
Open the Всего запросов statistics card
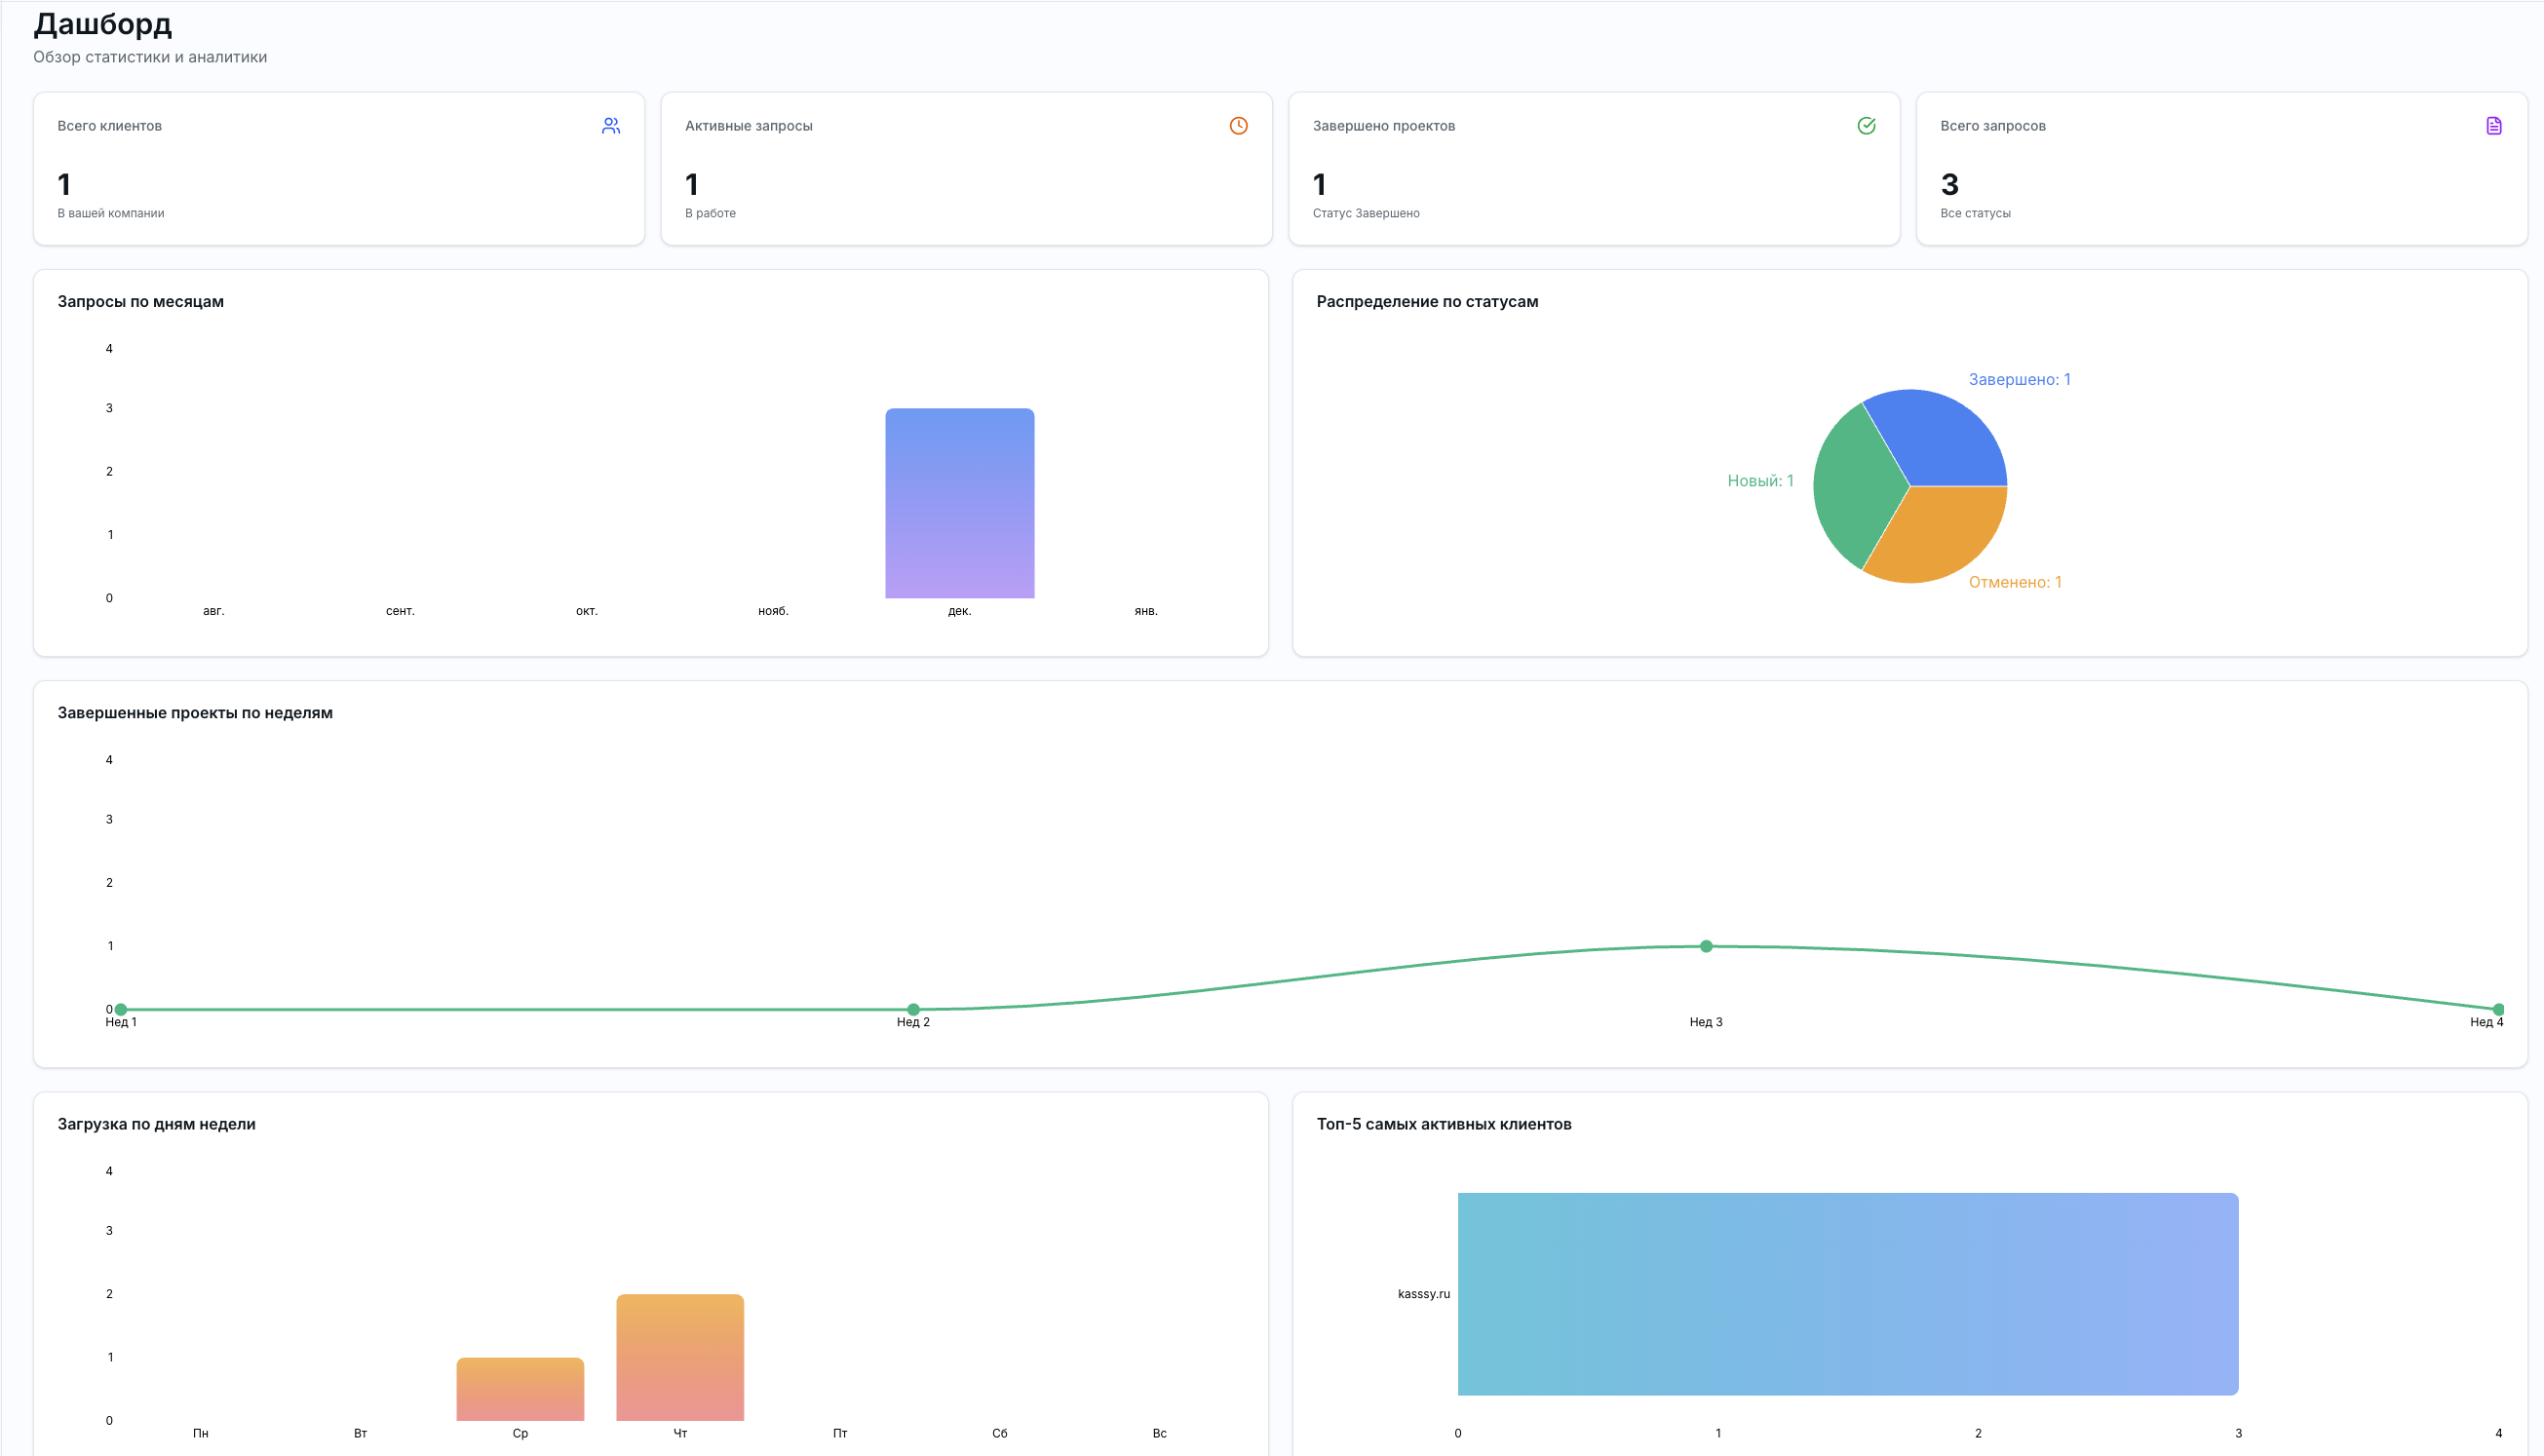pos(2221,169)
